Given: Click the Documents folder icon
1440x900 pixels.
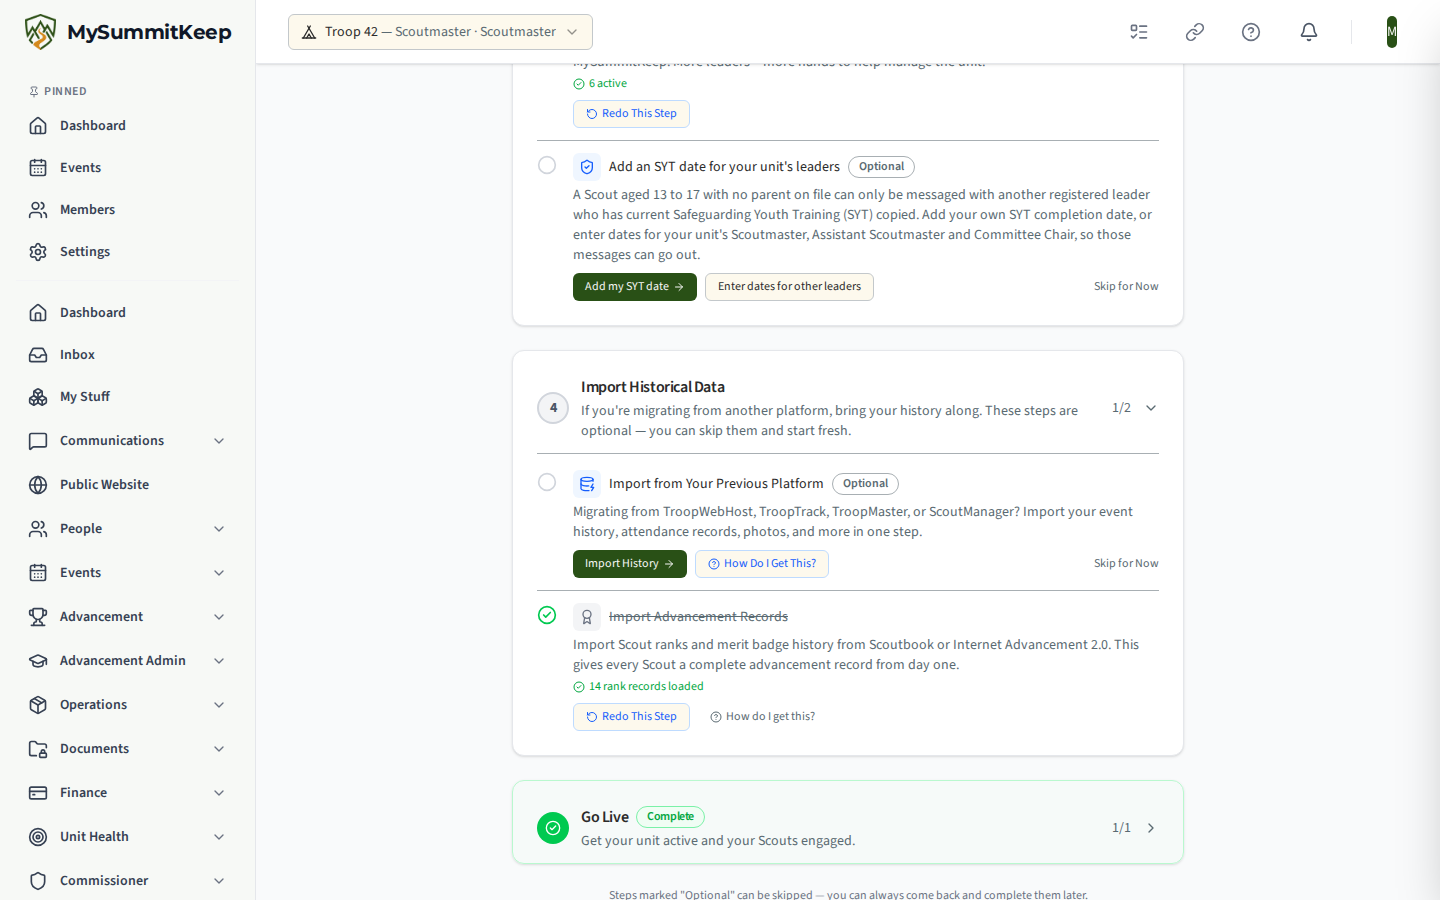Looking at the screenshot, I should point(38,749).
